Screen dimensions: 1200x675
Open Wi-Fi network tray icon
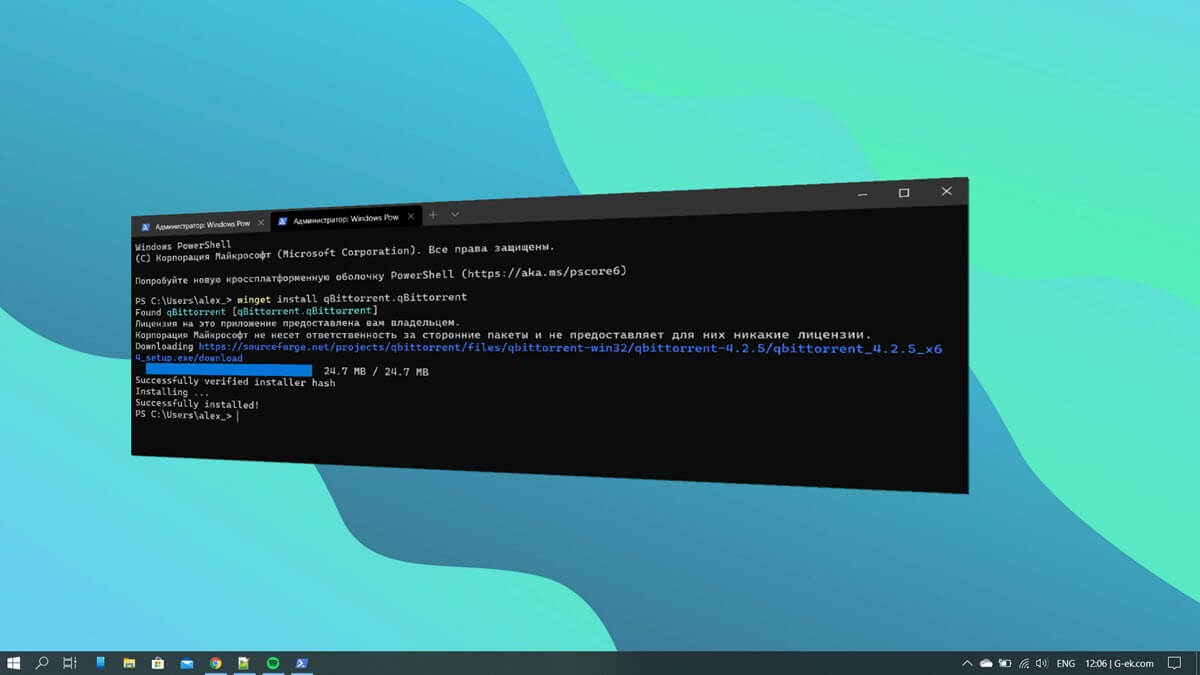(1024, 663)
